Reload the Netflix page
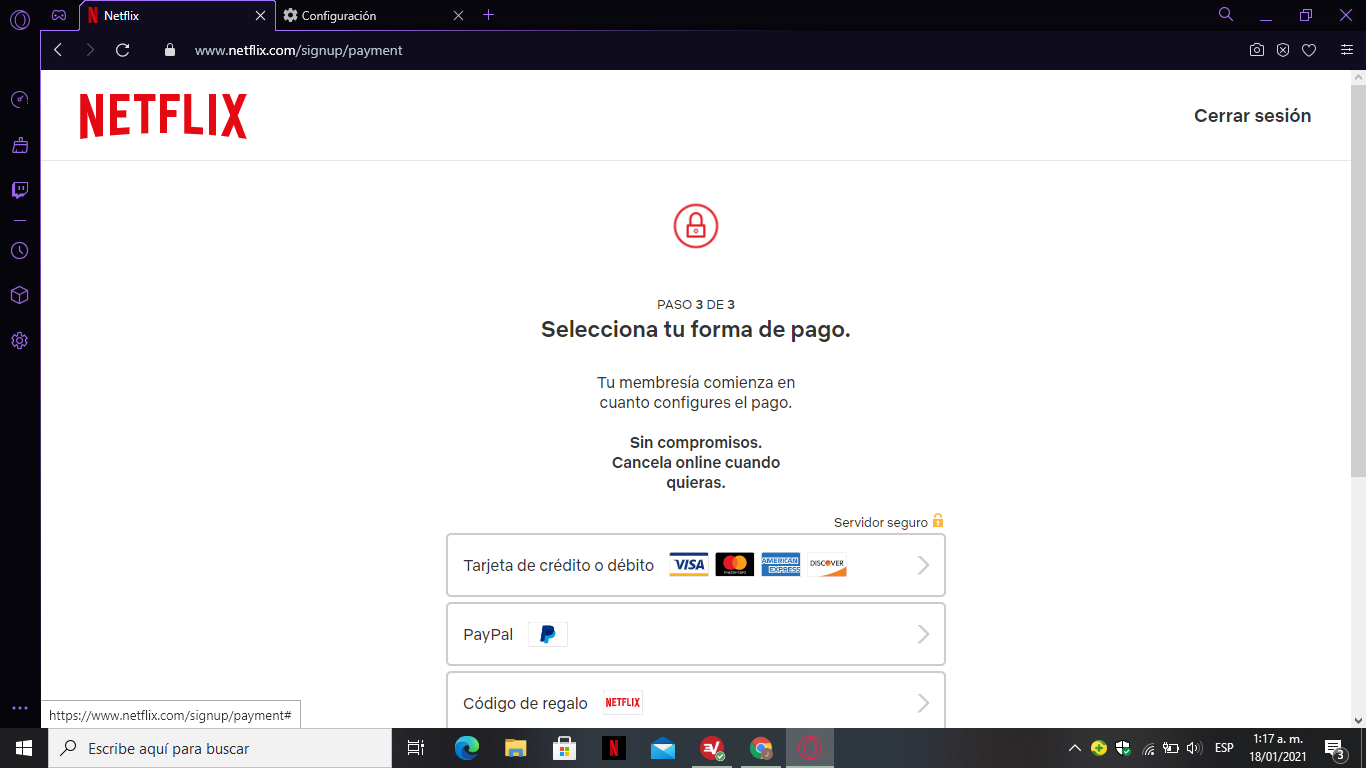This screenshot has width=1366, height=768. pos(123,50)
